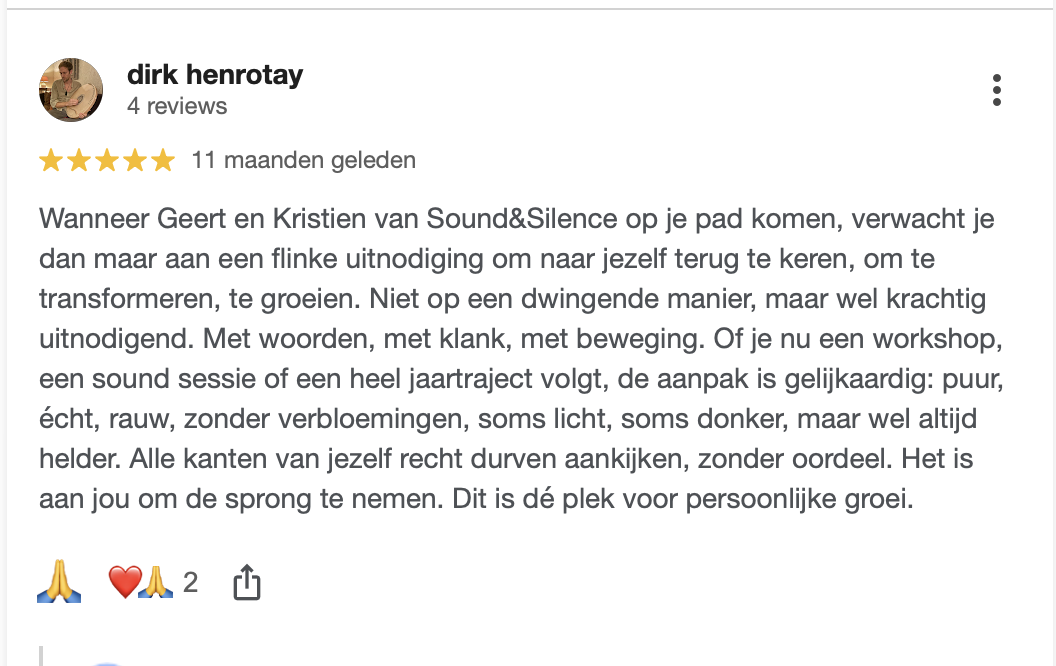Click the first gold rating star

point(51,160)
